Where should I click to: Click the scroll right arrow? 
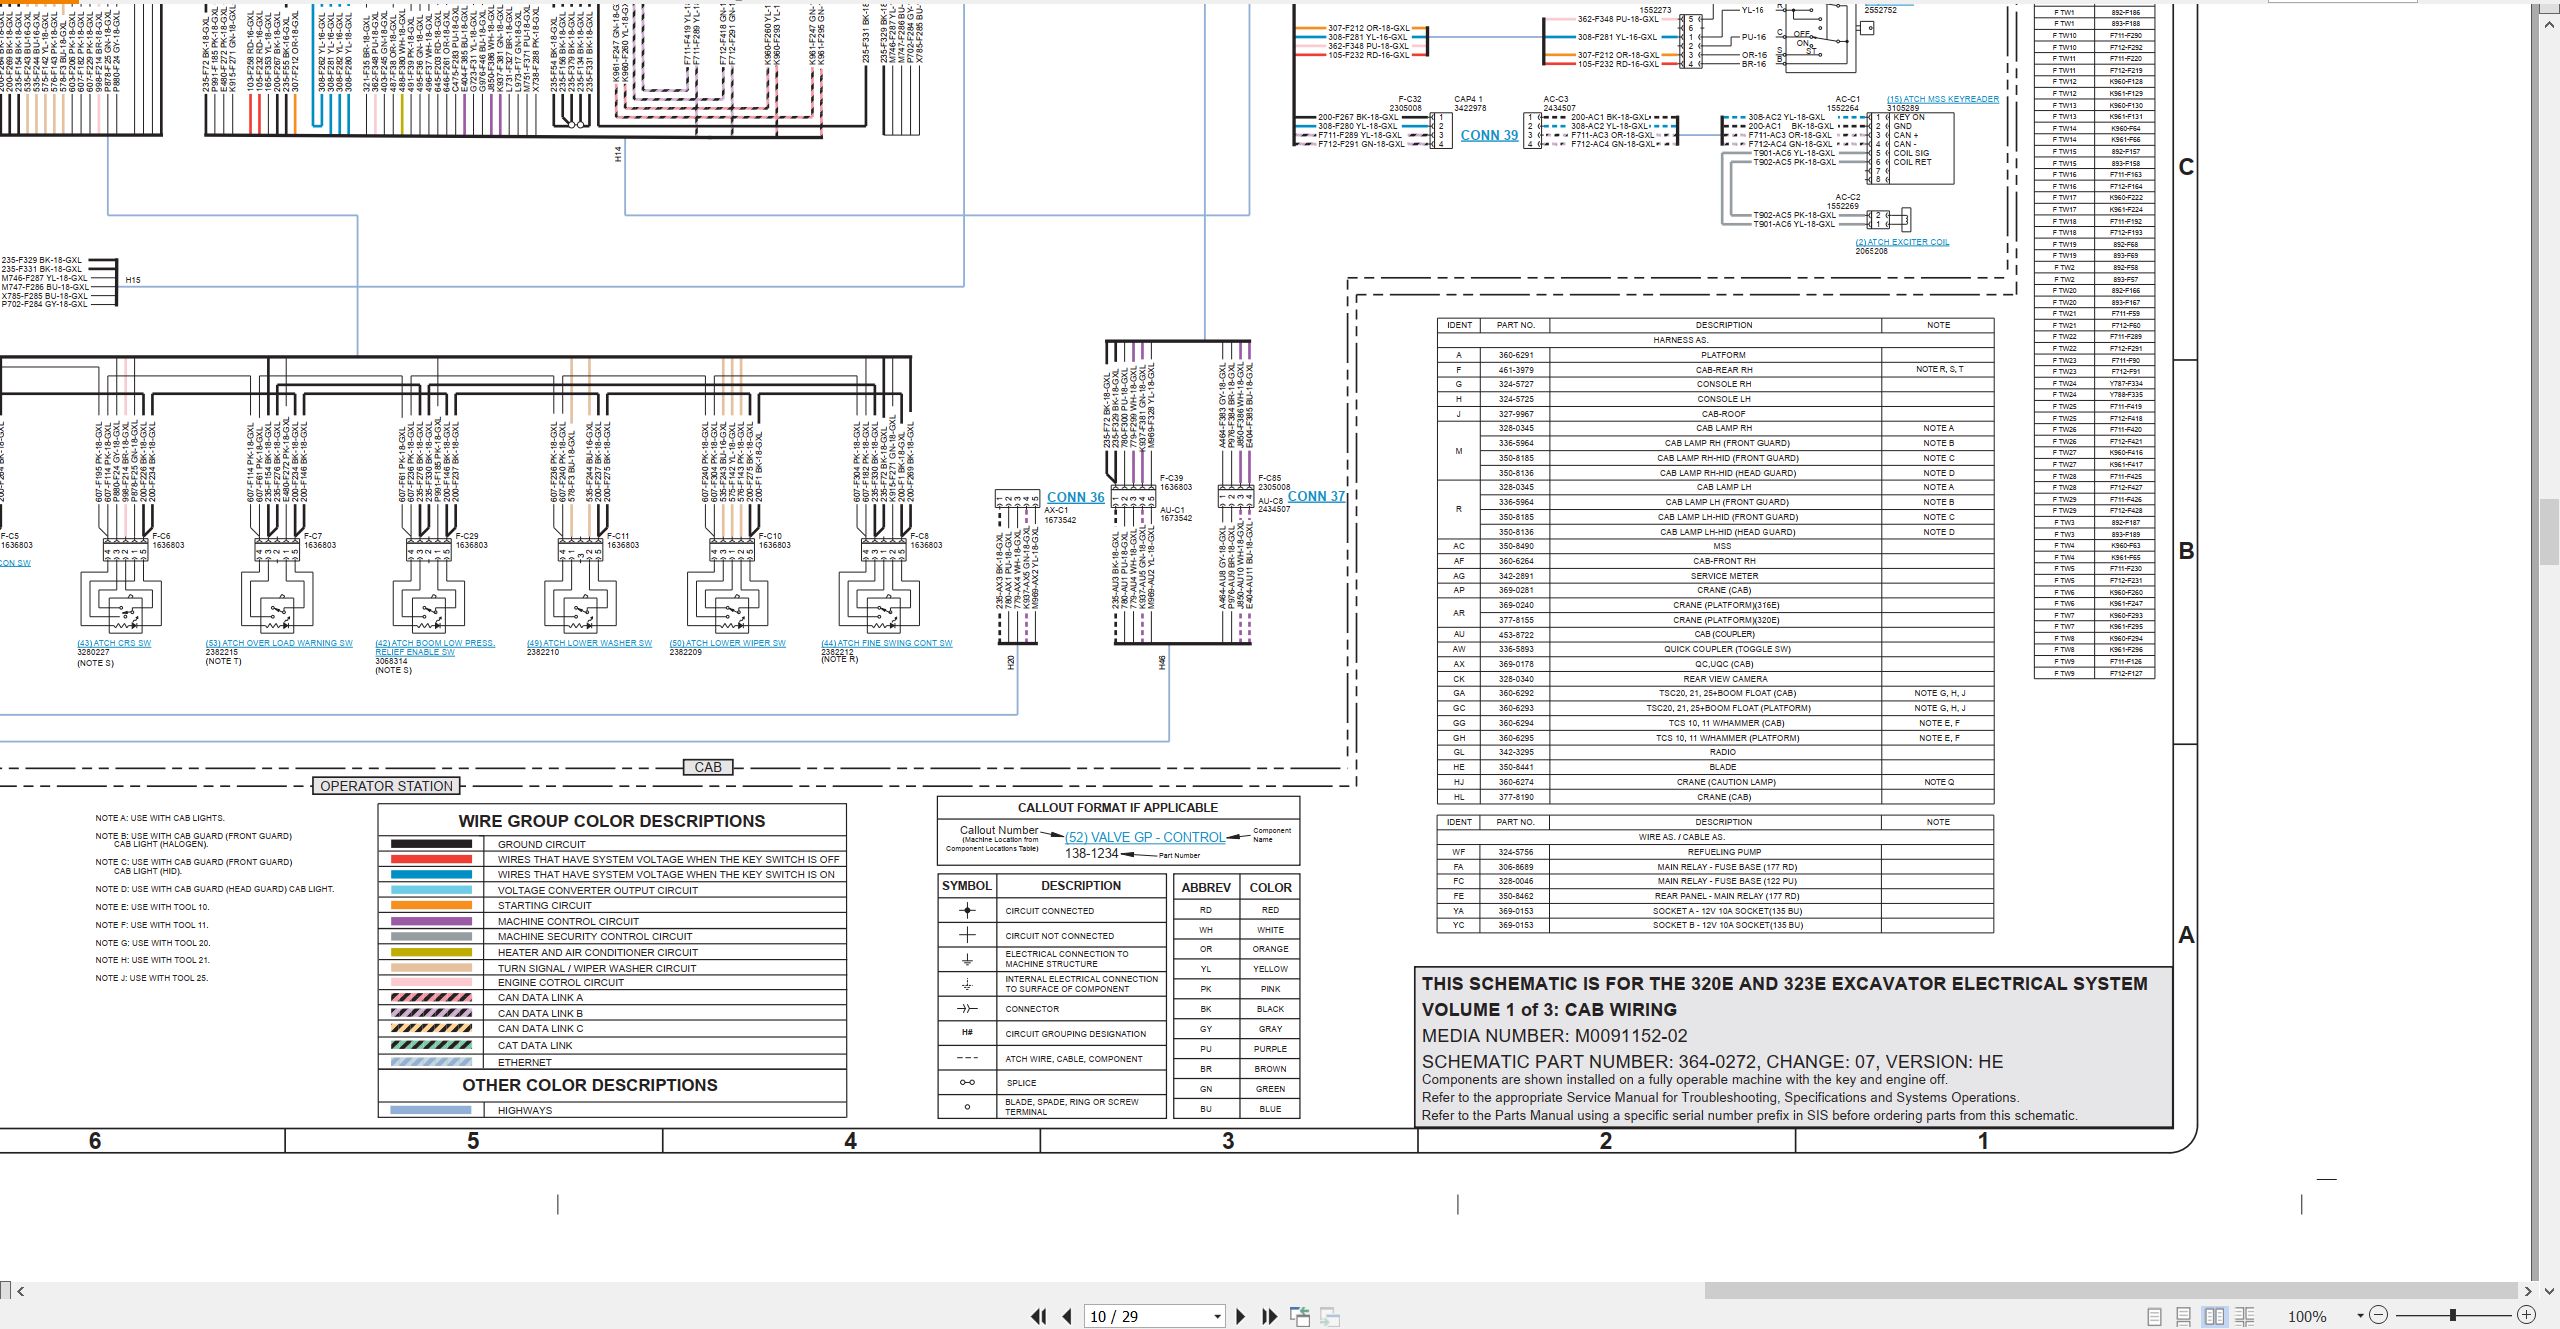tap(2528, 1291)
